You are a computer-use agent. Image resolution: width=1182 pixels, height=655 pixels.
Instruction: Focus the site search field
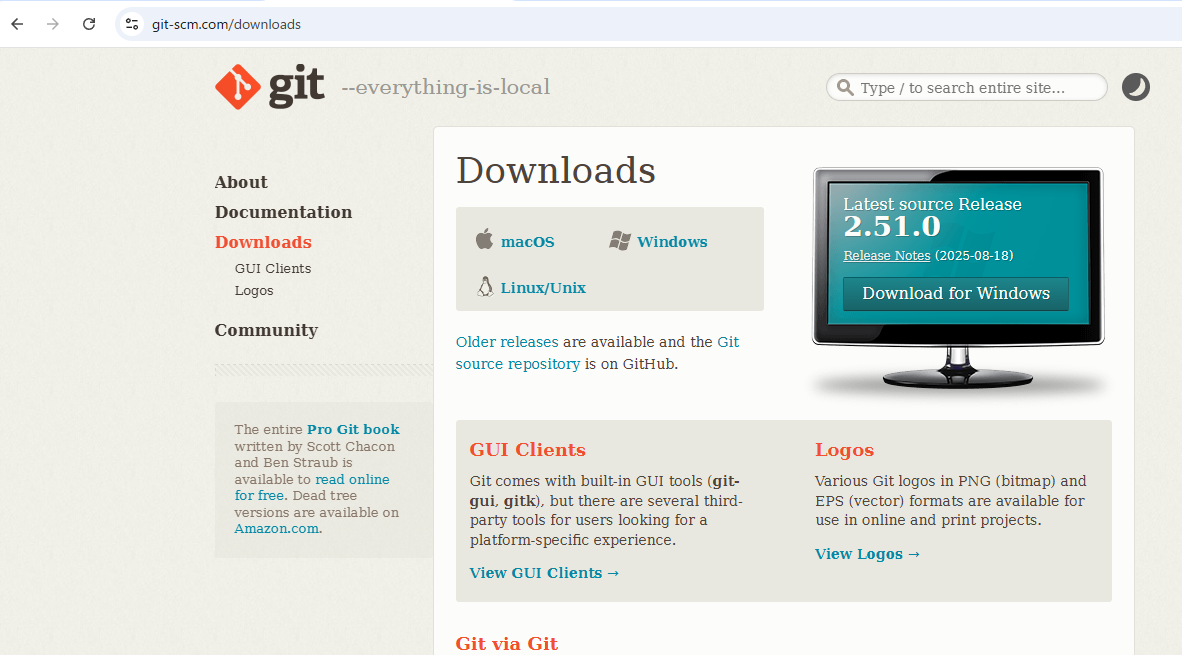click(x=966, y=87)
